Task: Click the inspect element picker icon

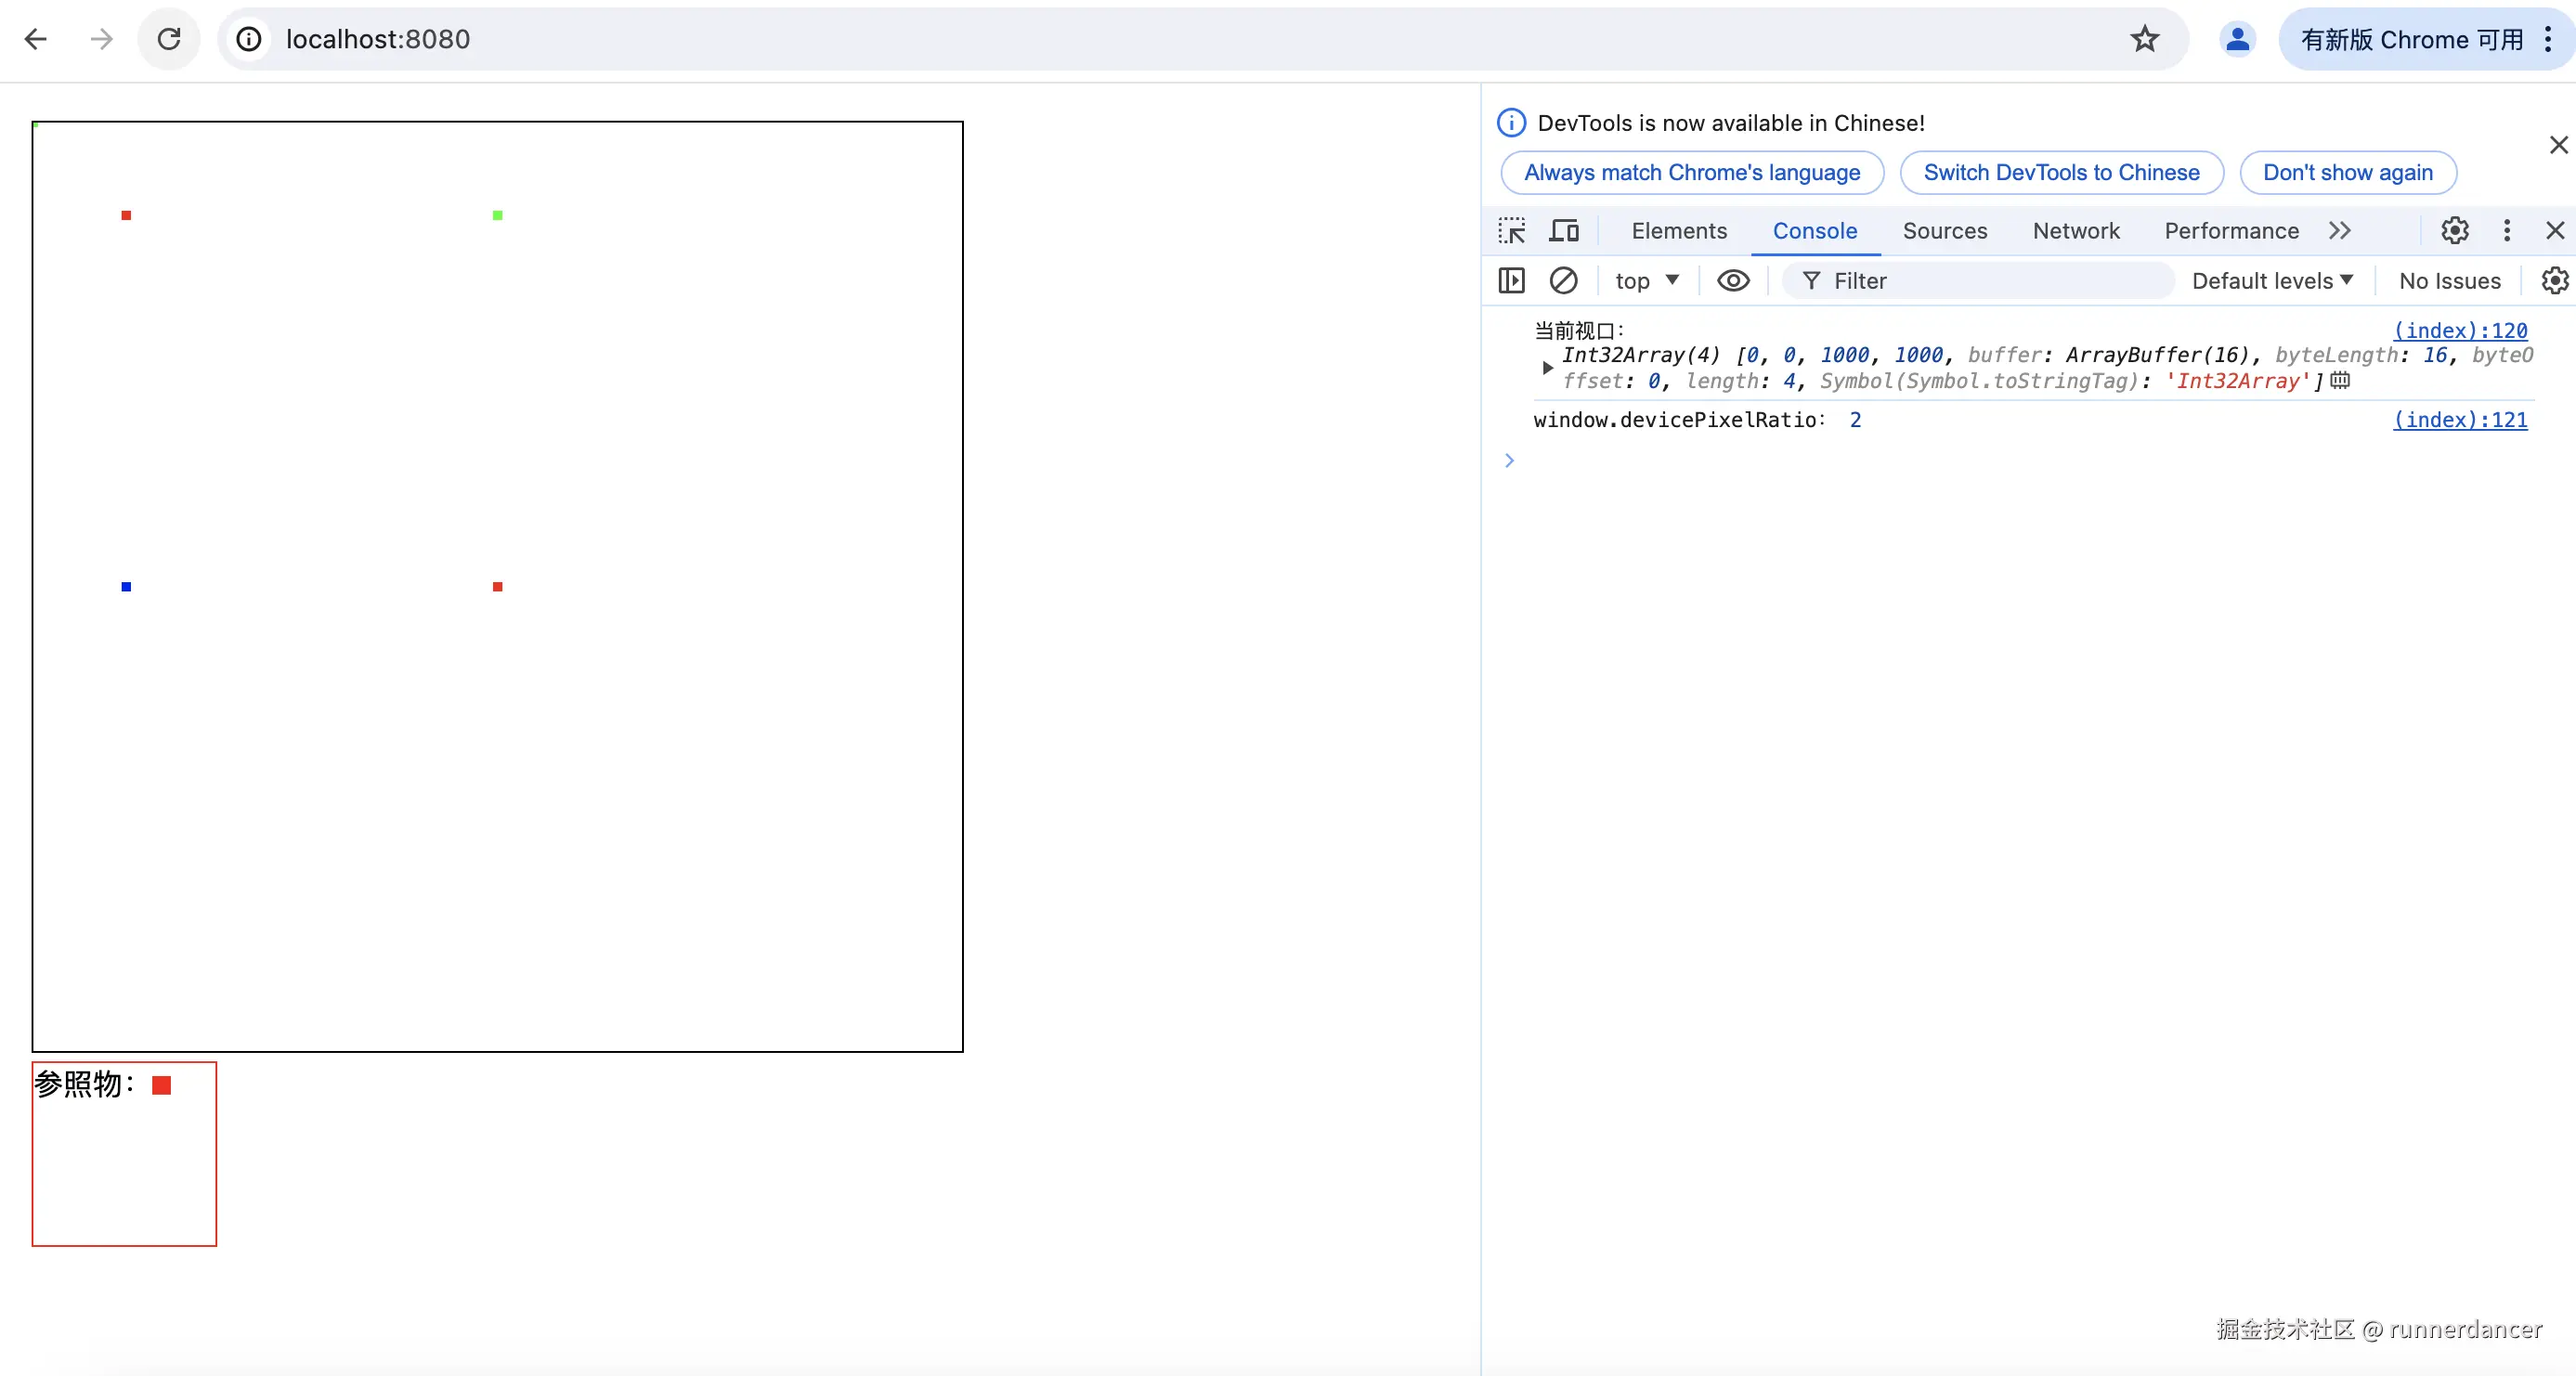Action: [1511, 231]
